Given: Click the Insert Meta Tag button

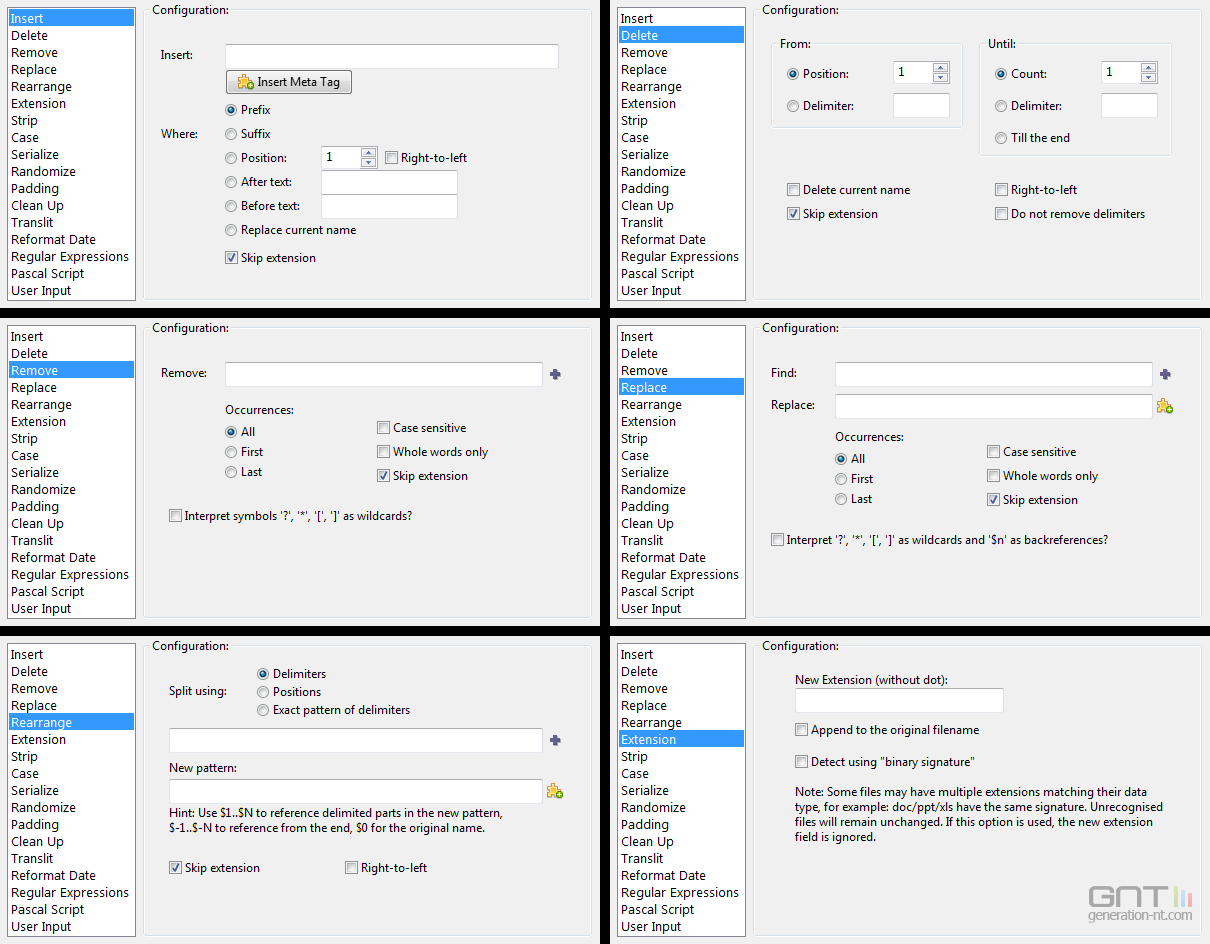Looking at the screenshot, I should click(x=289, y=82).
